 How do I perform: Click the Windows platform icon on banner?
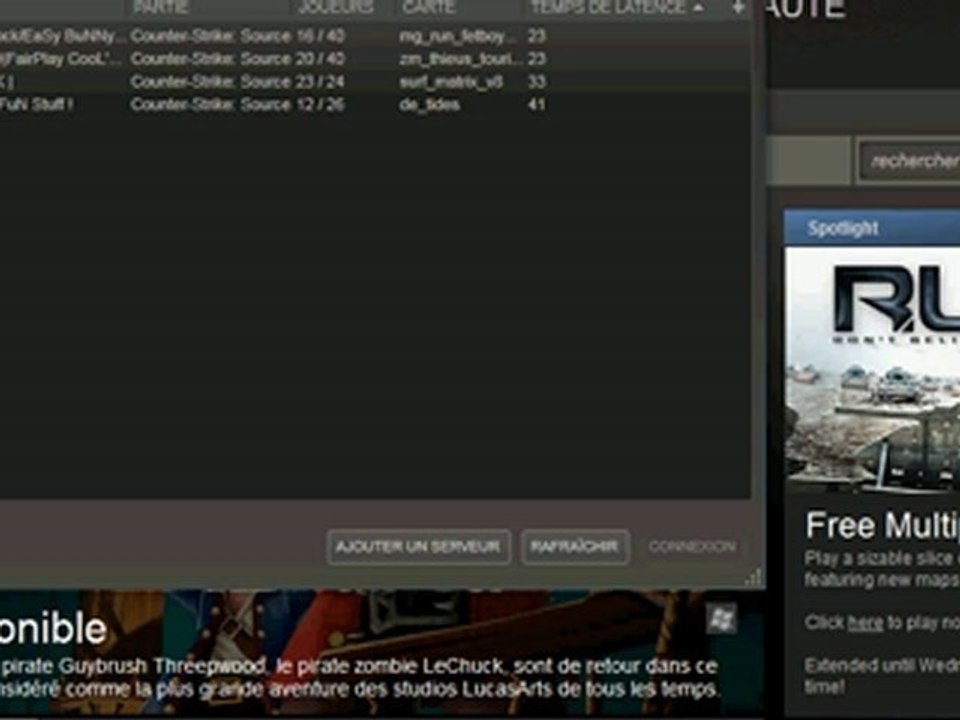pos(722,619)
